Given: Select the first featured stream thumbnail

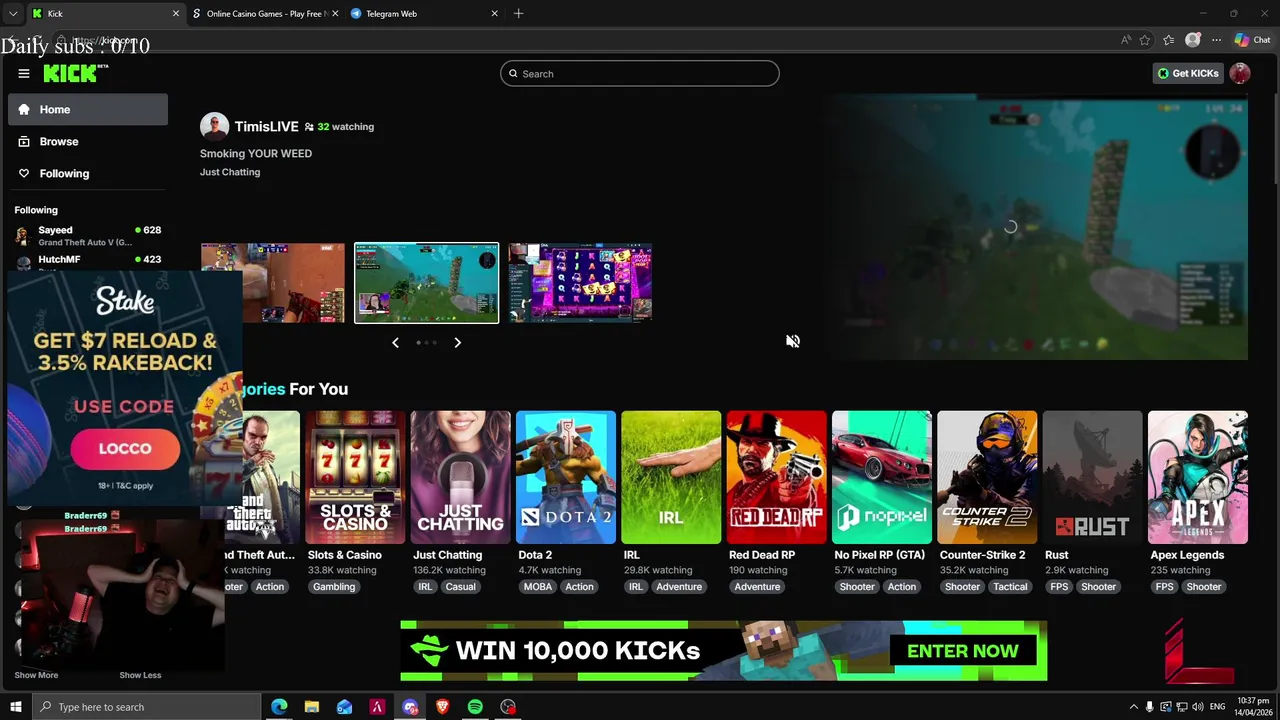Looking at the screenshot, I should click(x=272, y=283).
